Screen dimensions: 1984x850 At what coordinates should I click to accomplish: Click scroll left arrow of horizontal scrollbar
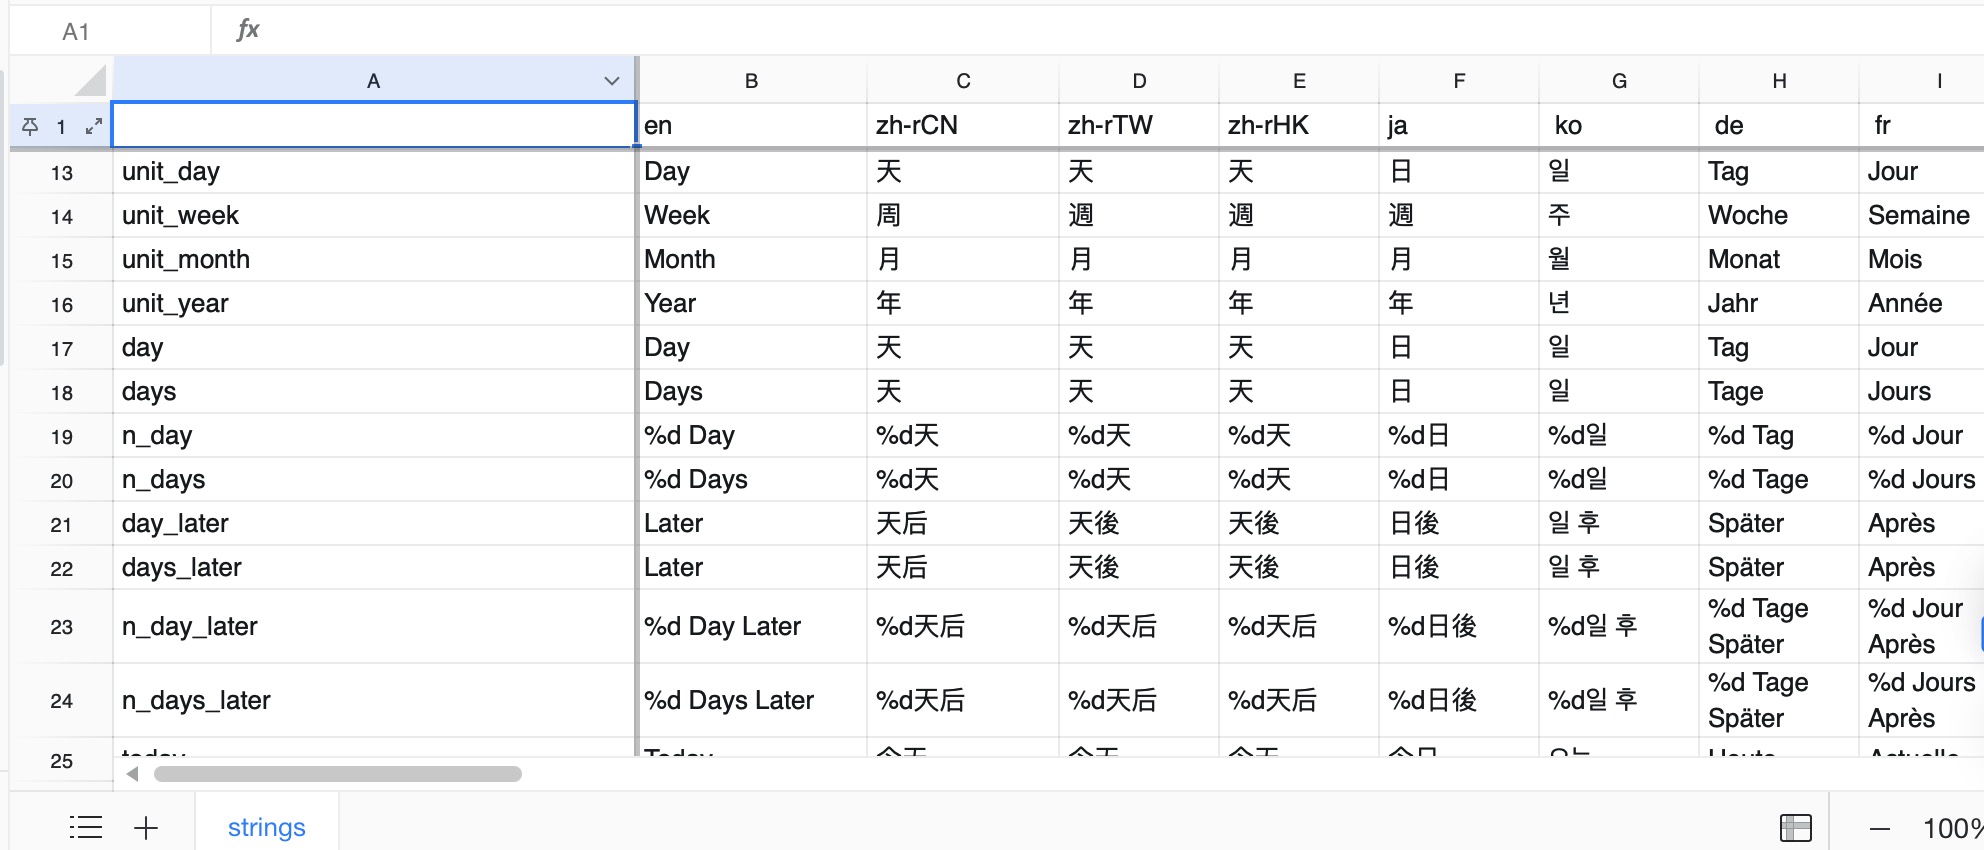[132, 774]
